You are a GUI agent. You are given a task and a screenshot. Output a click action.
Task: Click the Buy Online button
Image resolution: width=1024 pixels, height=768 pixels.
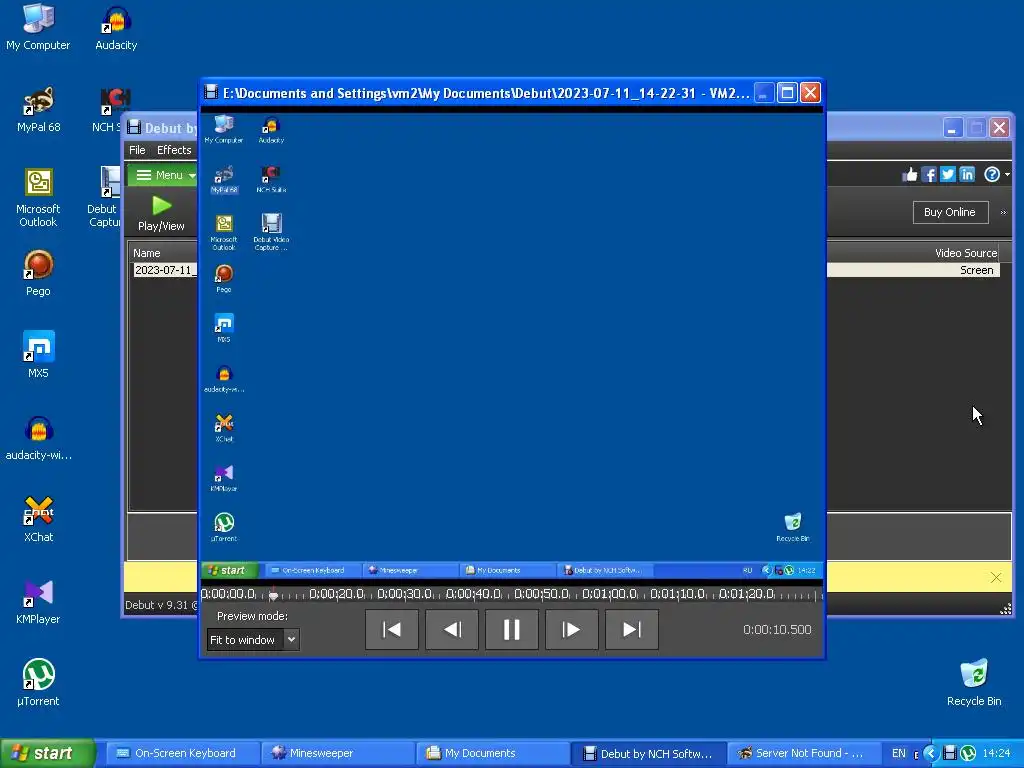pos(950,212)
